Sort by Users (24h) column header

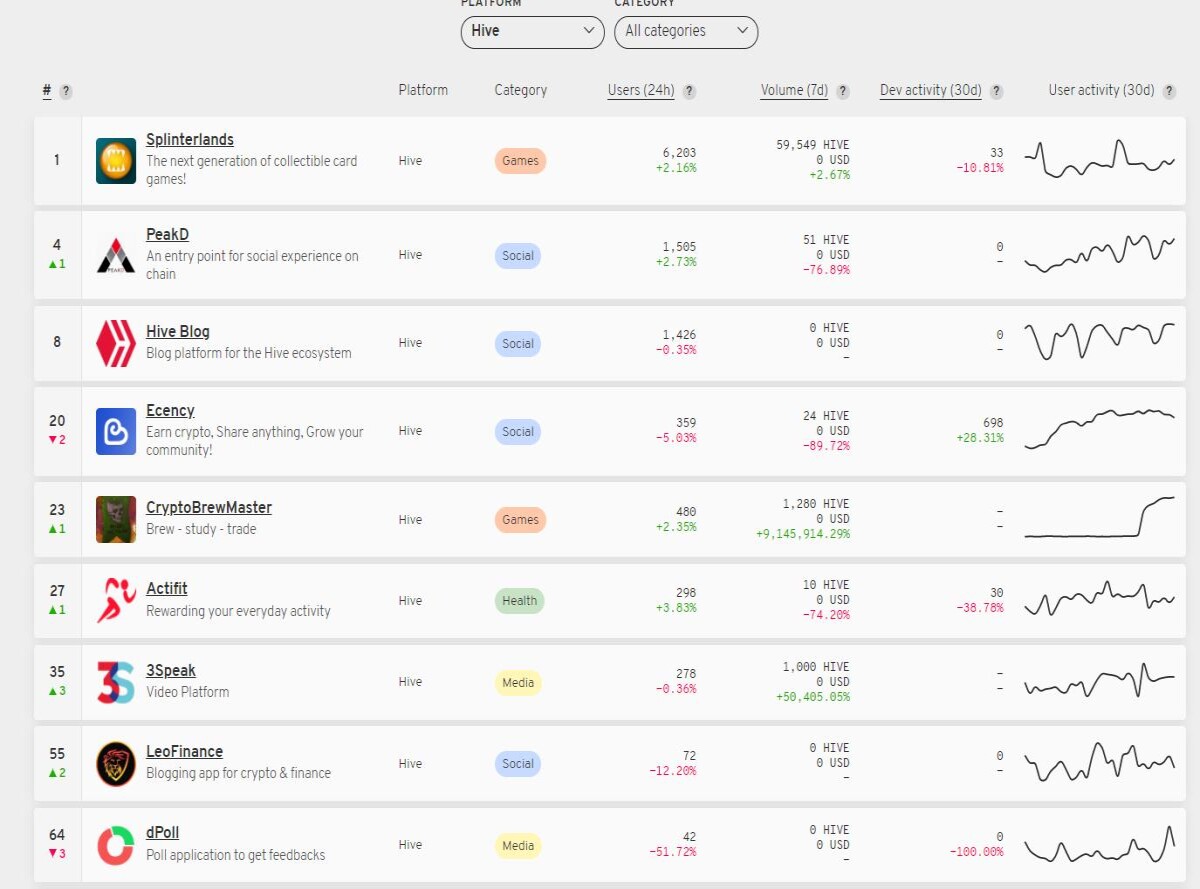pyautogui.click(x=641, y=90)
